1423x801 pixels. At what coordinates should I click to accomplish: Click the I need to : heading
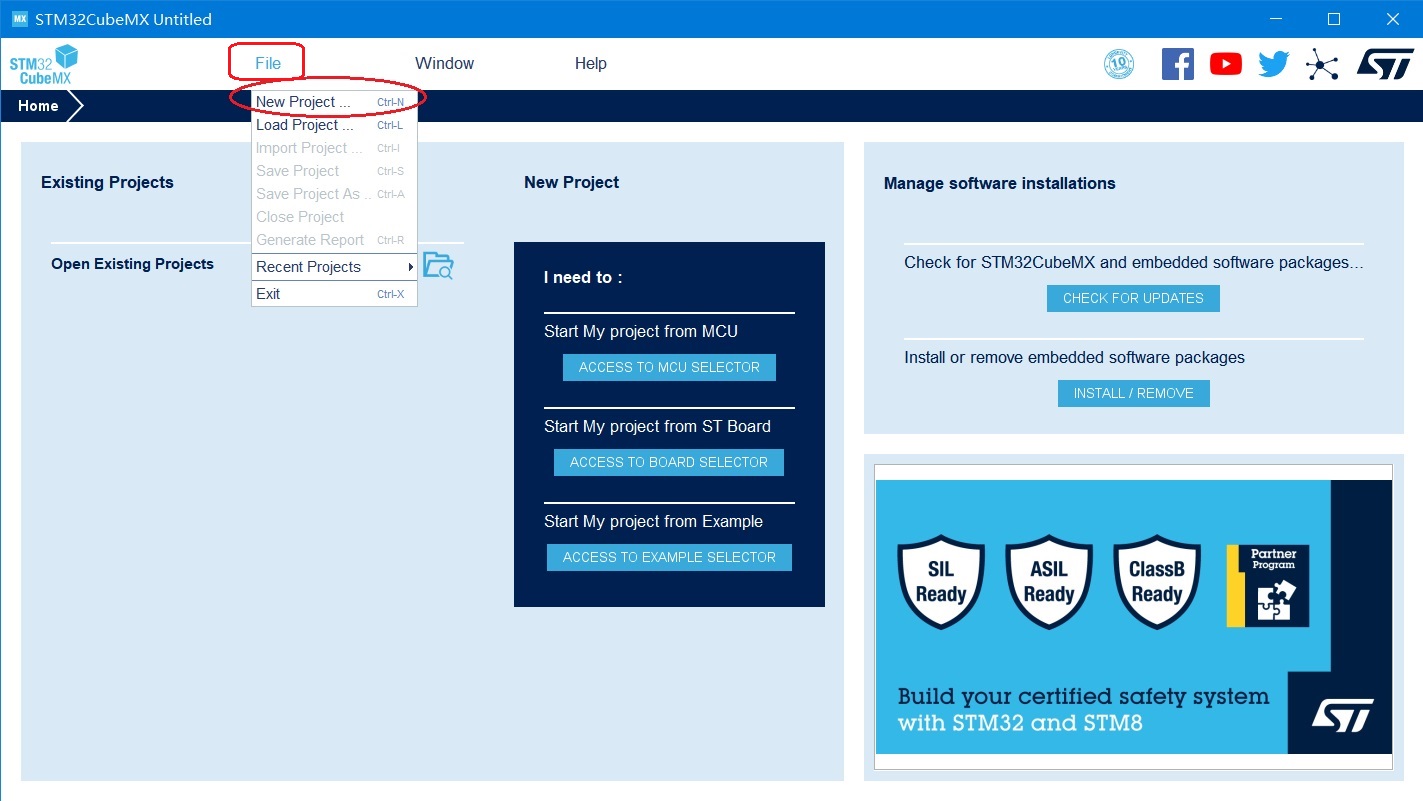(x=583, y=277)
